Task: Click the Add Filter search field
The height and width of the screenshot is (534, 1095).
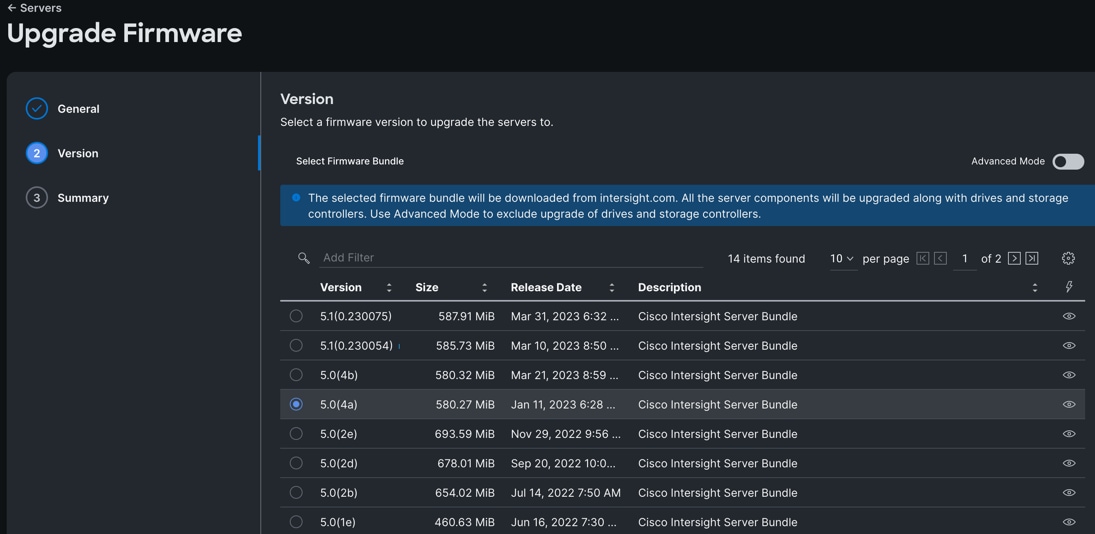Action: click(511, 258)
